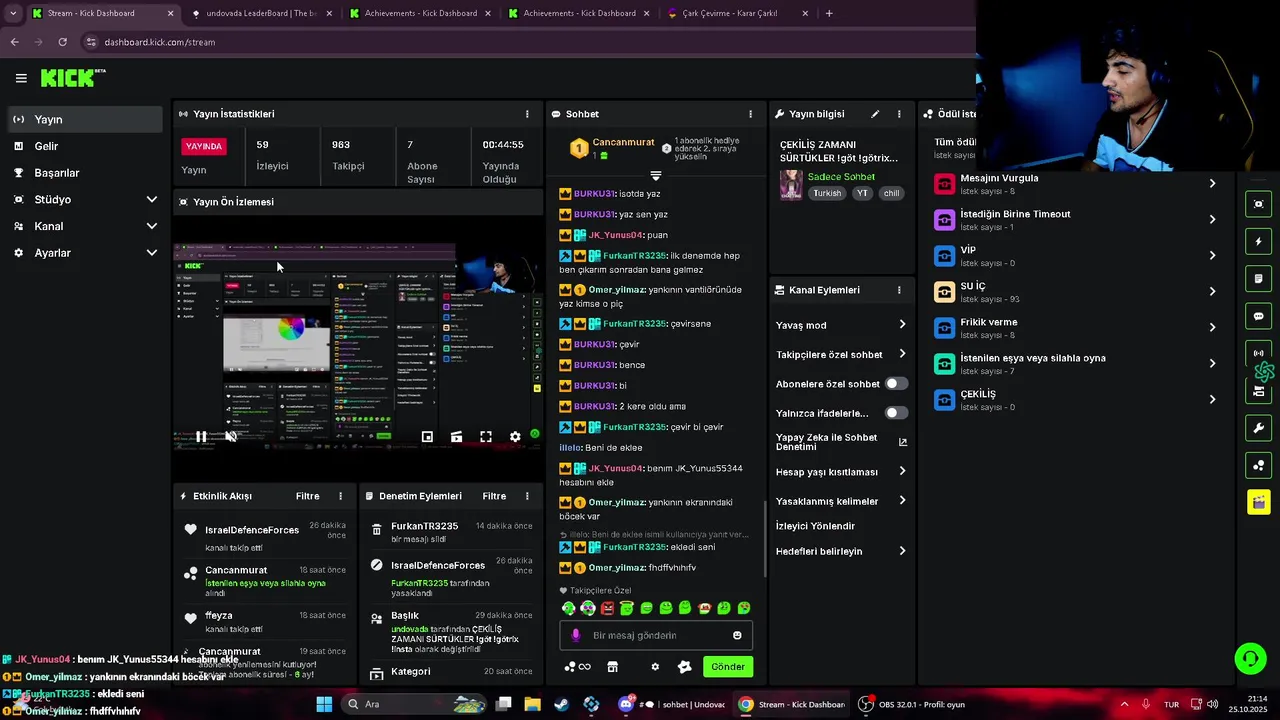Image resolution: width=1280 pixels, height=720 pixels.
Task: Open the hamburger menu beside Kick logo
Action: pos(21,78)
